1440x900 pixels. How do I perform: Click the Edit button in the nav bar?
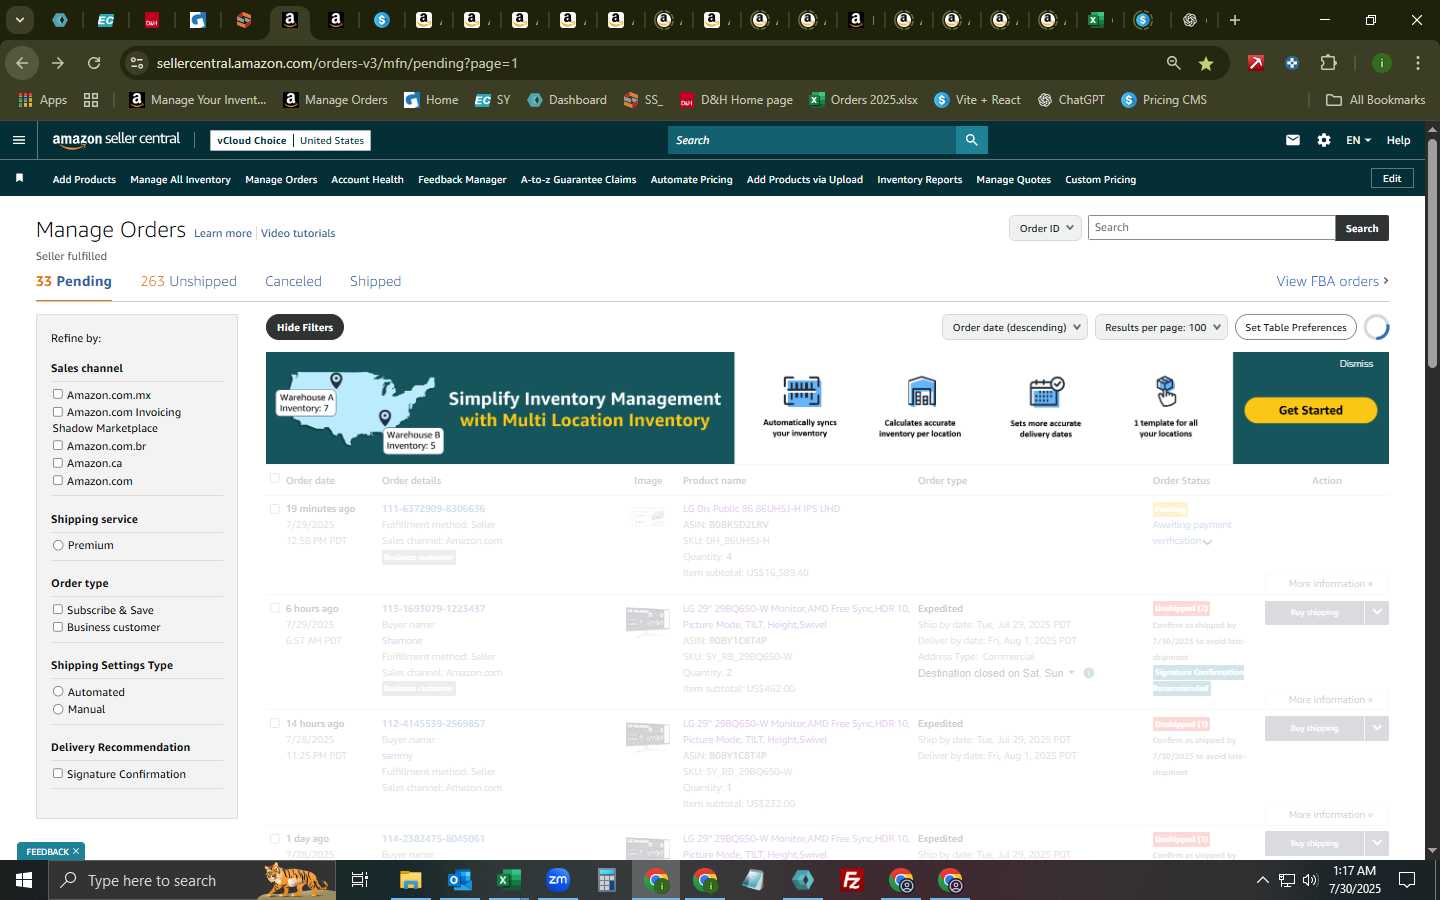click(1392, 178)
